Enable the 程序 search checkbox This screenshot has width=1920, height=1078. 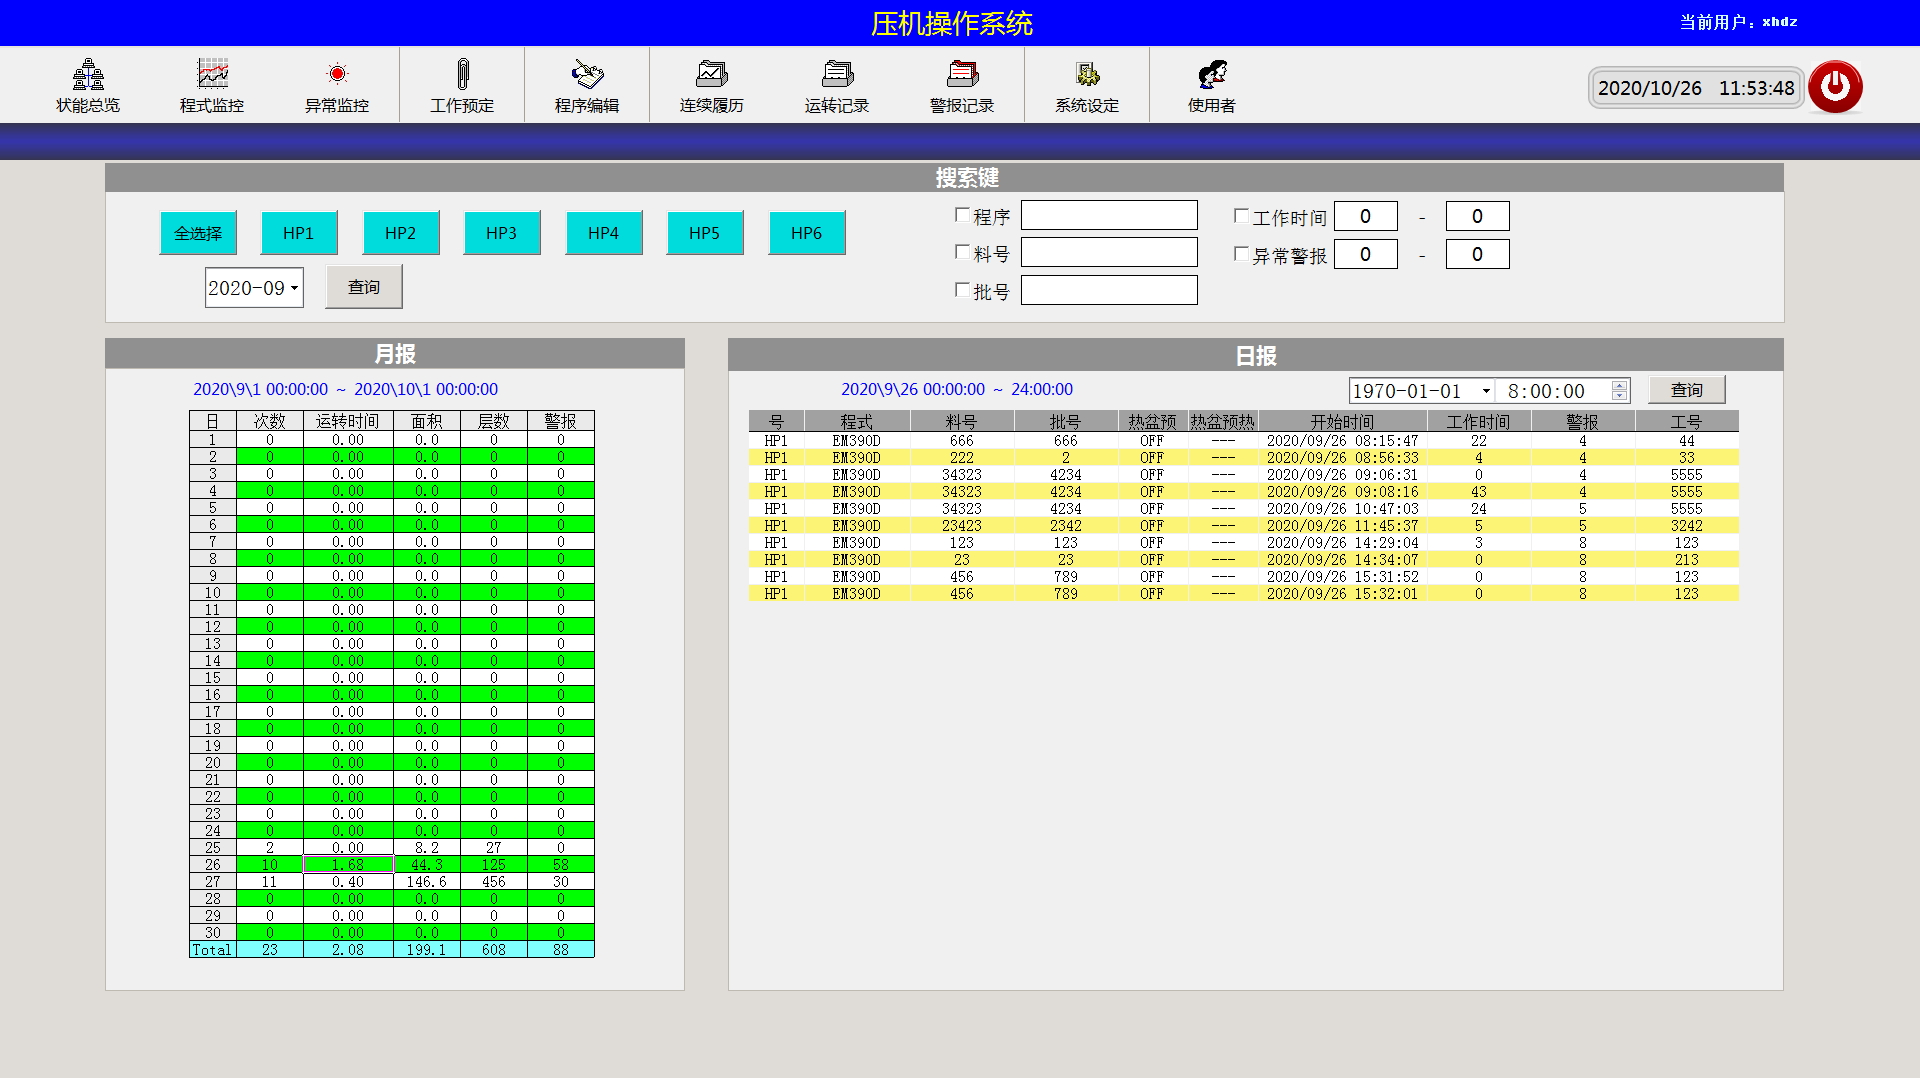tap(962, 215)
